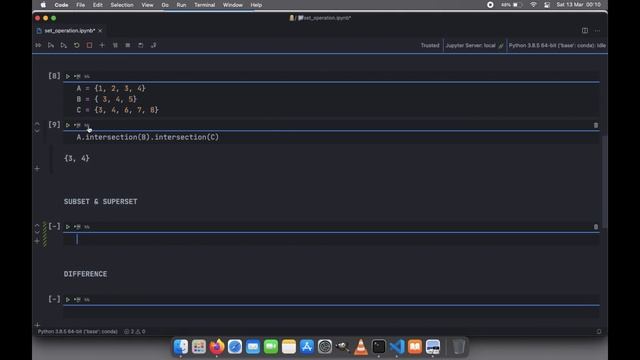This screenshot has height=360, width=640.
Task: Click the intersection code line in cell [9]
Action: pyautogui.click(x=147, y=137)
